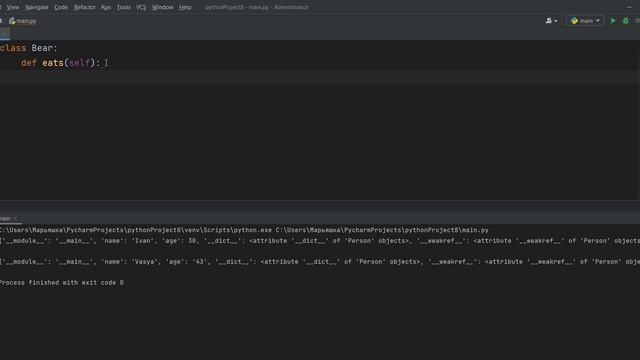
Task: Open the VCS menu
Action: tap(141, 7)
